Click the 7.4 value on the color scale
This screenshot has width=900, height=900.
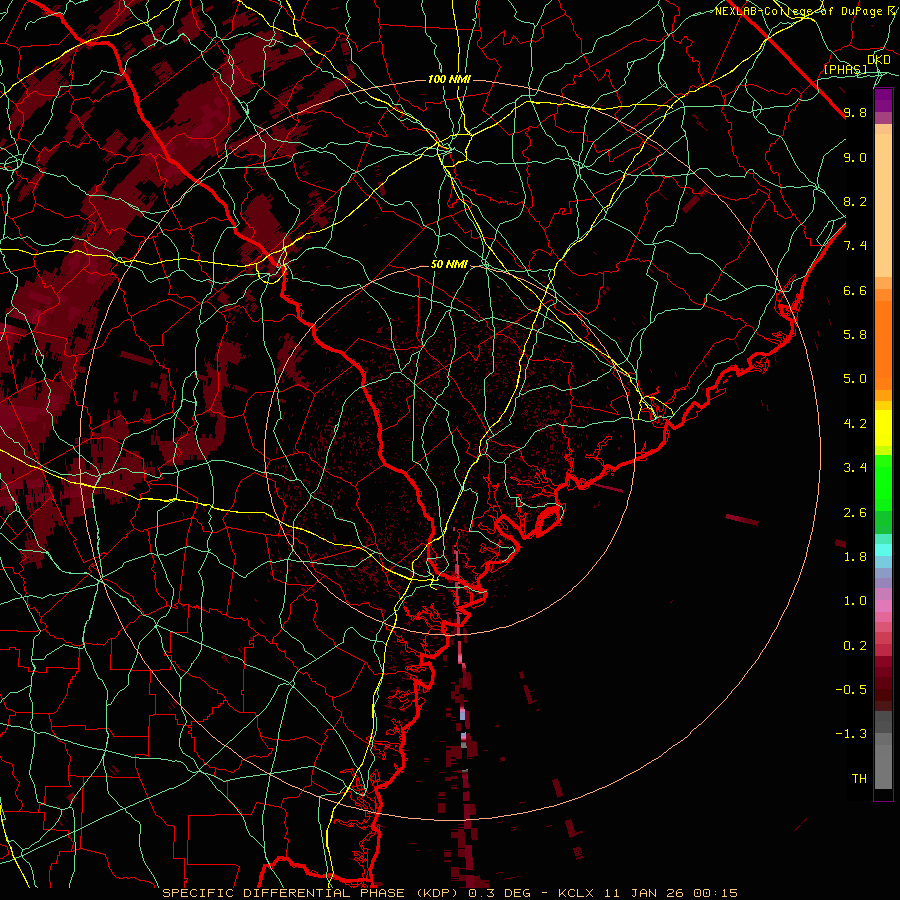855,246
